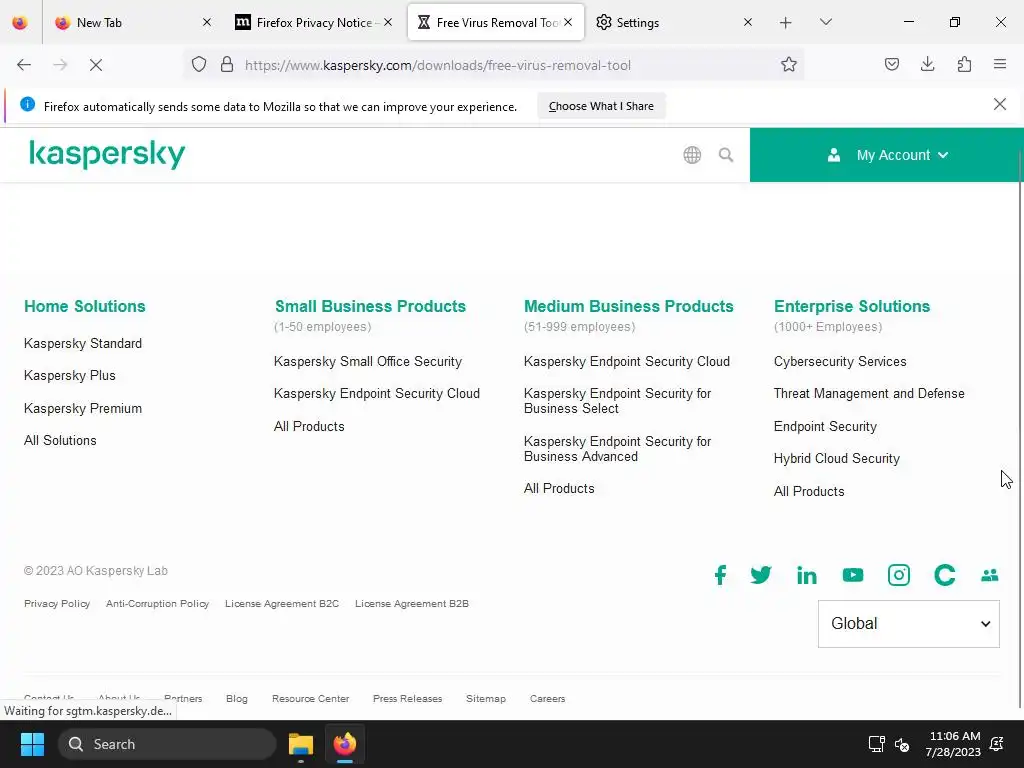Screen dimensions: 1024x768
Task: Open Threat Management and Defense link
Action: [x=869, y=393]
